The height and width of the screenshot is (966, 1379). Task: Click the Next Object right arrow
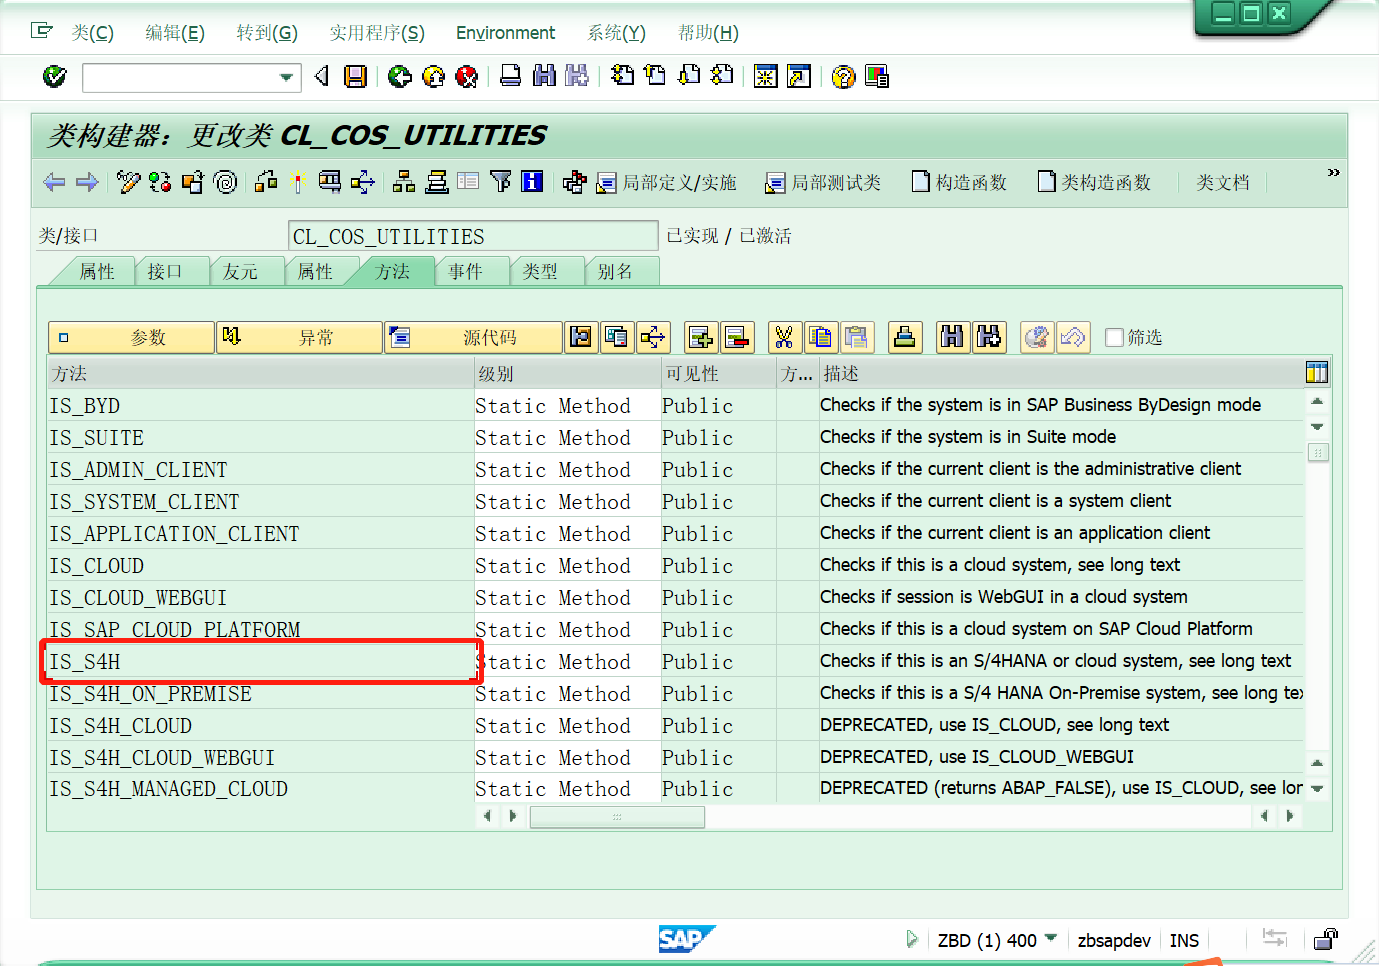coord(87,182)
